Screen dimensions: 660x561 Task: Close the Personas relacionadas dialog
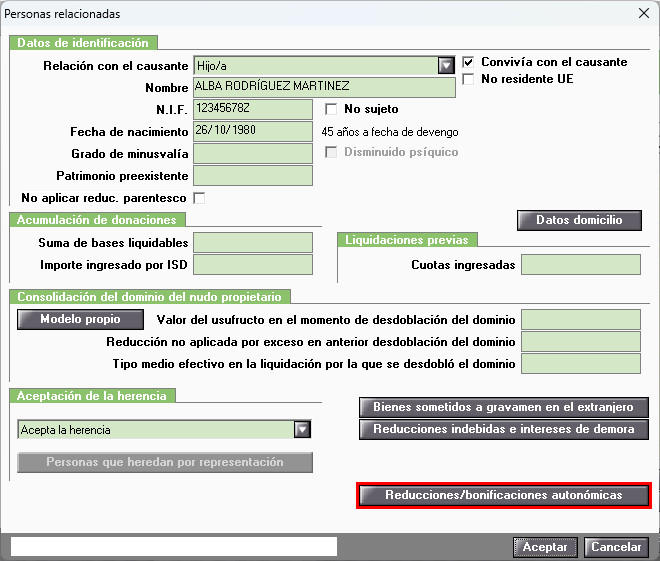(x=644, y=13)
